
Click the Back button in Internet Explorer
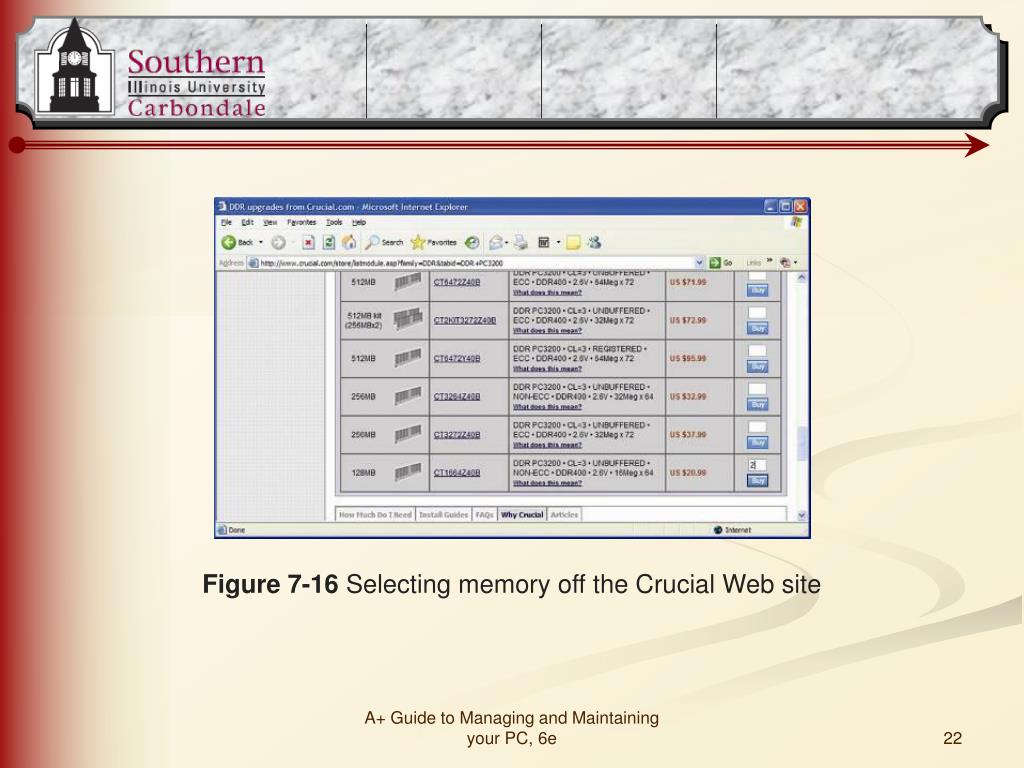point(237,242)
